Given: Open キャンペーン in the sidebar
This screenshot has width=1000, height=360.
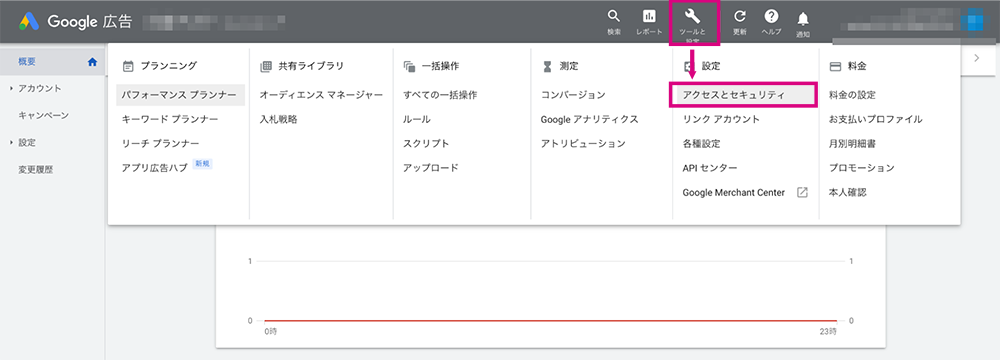Looking at the screenshot, I should (43, 116).
